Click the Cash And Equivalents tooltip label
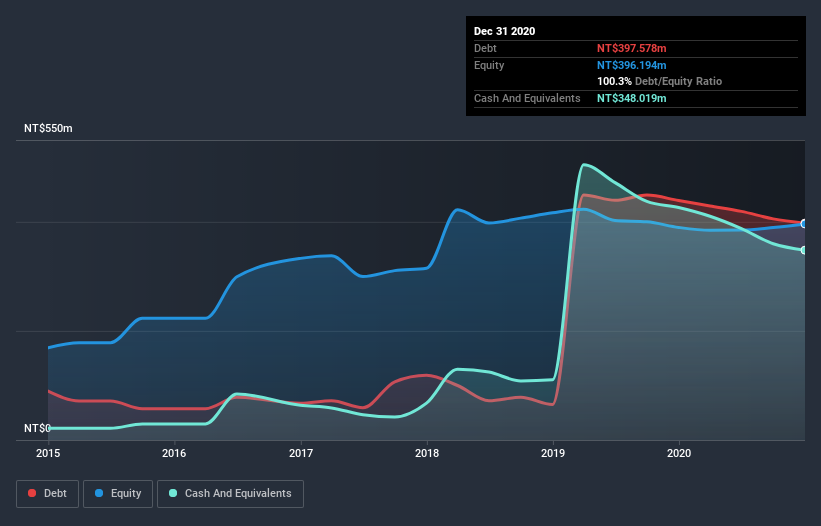This screenshot has width=821, height=526. click(x=527, y=98)
